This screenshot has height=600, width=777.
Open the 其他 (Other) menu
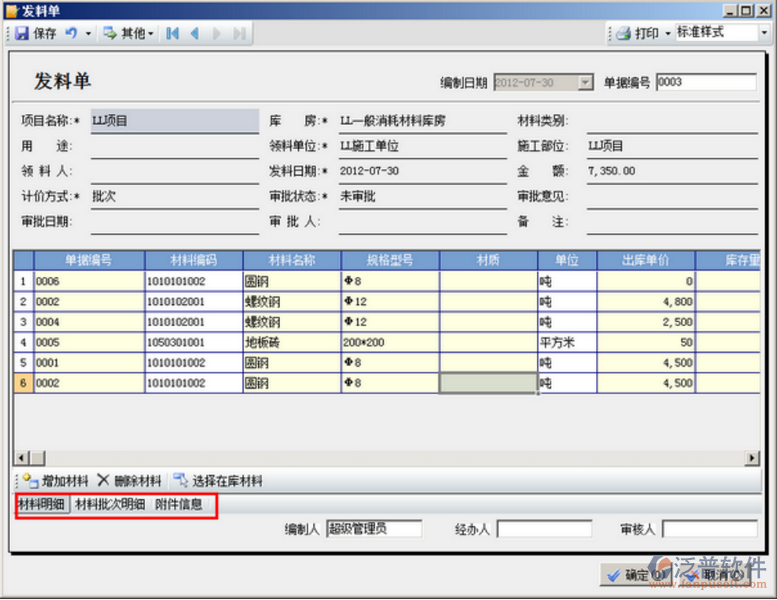(128, 33)
